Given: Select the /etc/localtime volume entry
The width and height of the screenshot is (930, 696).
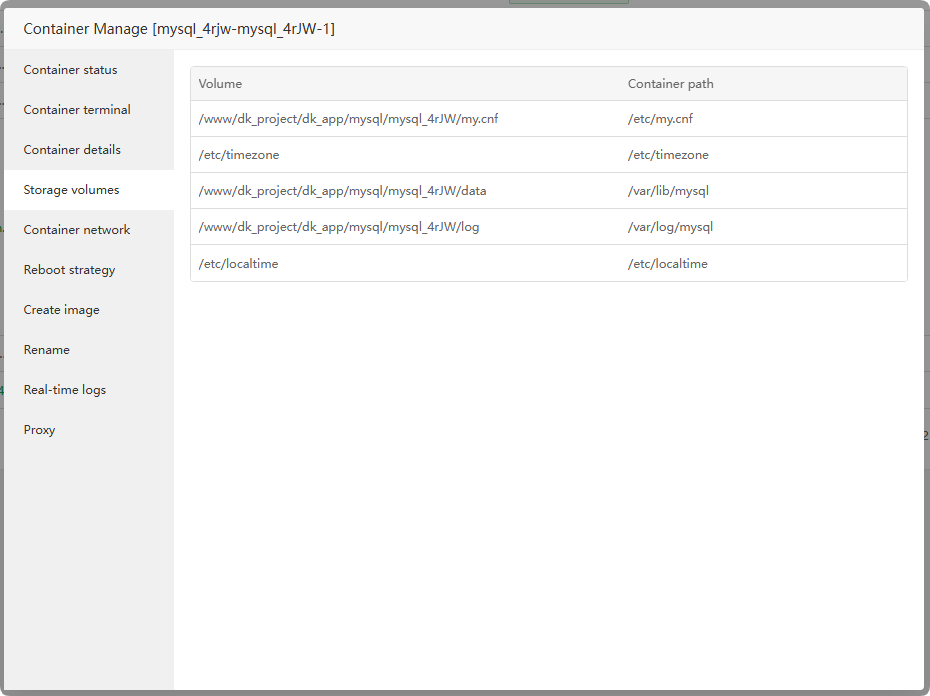Looking at the screenshot, I should click(238, 264).
